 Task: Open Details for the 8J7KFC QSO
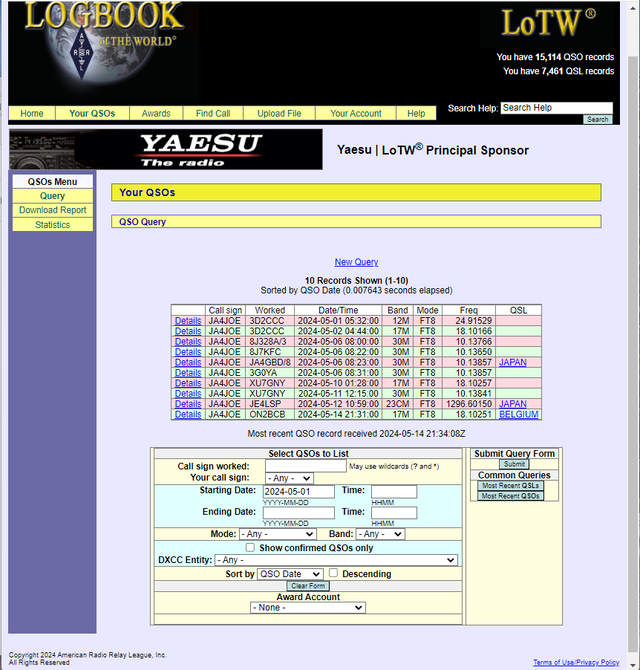pyautogui.click(x=188, y=352)
